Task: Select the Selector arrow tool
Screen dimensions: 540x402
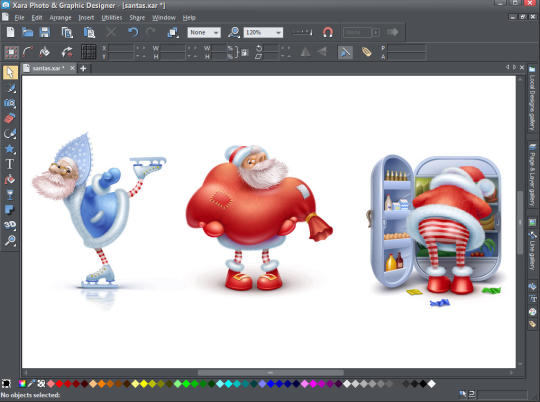Action: point(10,73)
